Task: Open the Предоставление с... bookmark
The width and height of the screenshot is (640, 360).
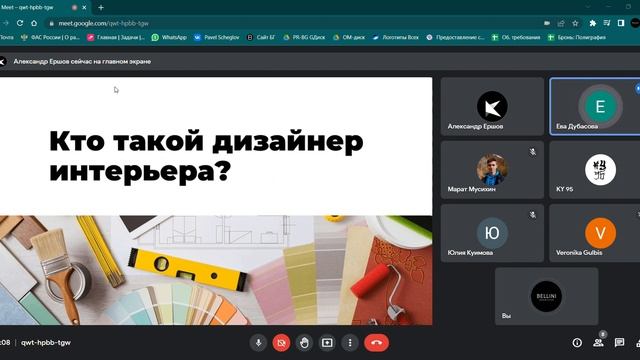Action: point(455,37)
